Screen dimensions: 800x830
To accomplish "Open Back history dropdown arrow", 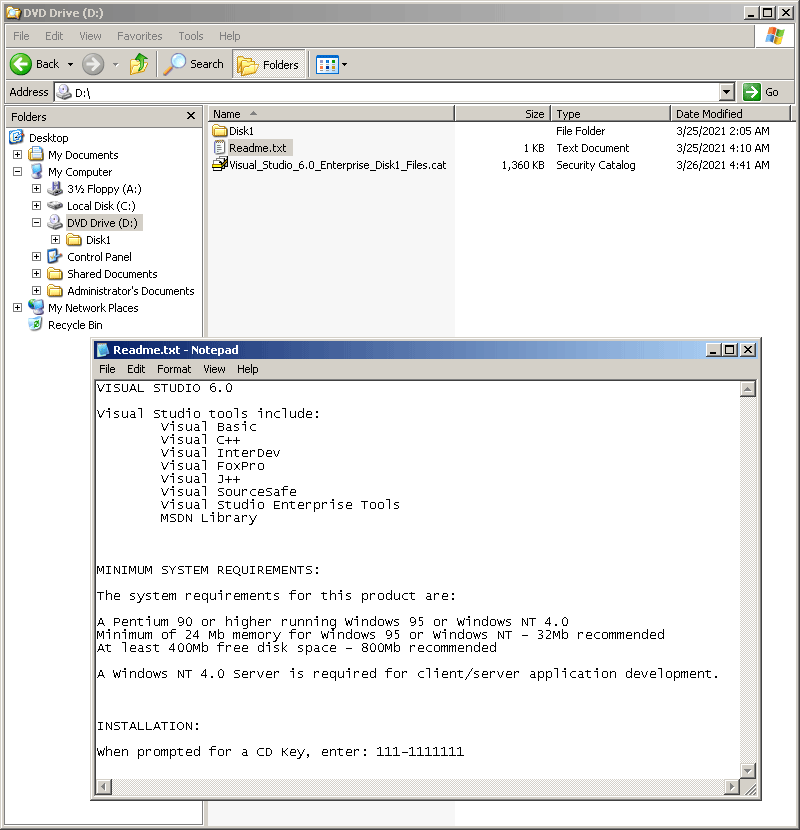I will pyautogui.click(x=70, y=65).
